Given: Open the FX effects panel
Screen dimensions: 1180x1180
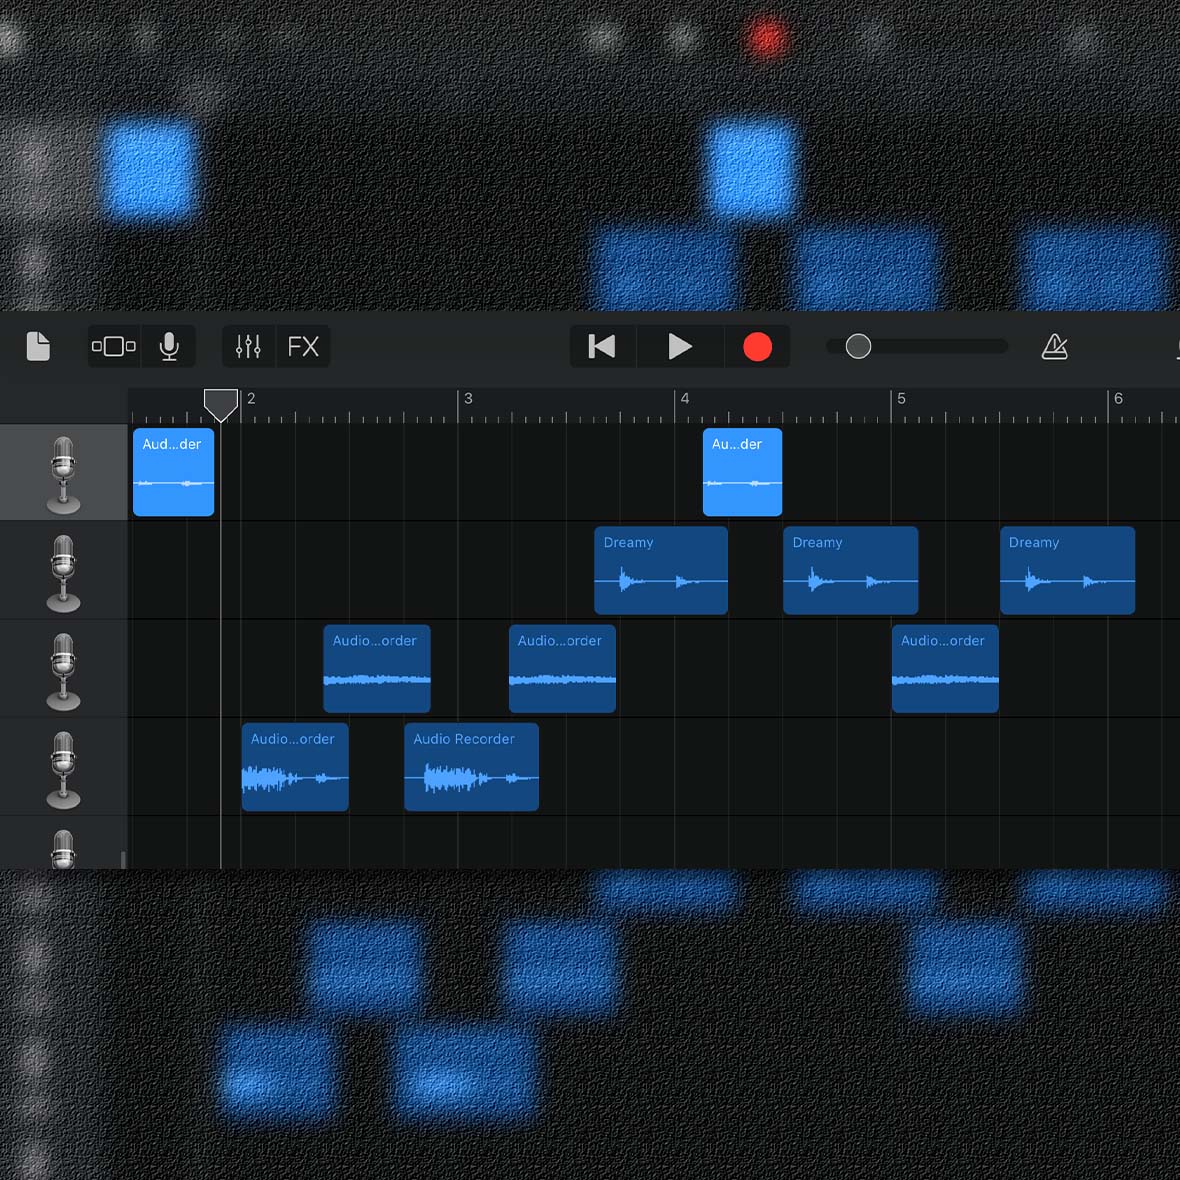Looking at the screenshot, I should coord(303,346).
